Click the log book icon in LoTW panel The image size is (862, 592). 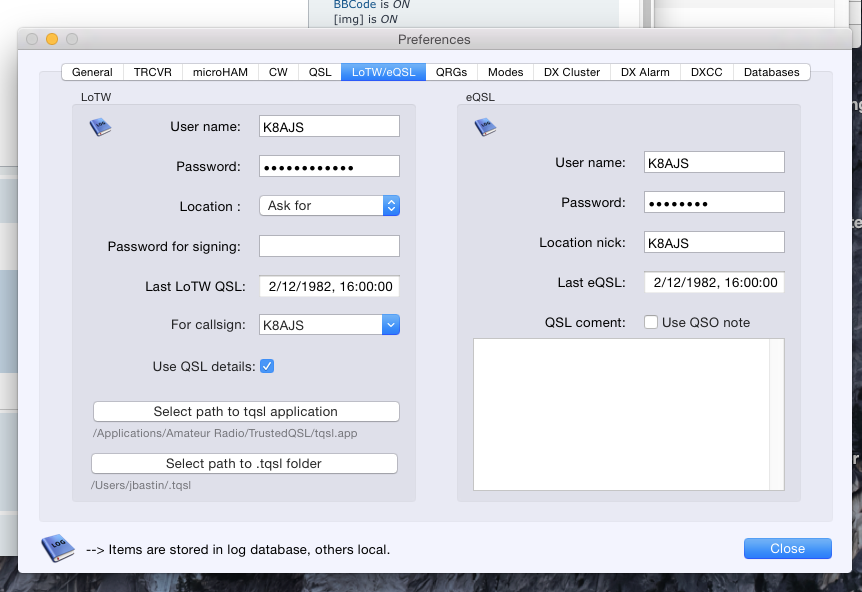(100, 127)
